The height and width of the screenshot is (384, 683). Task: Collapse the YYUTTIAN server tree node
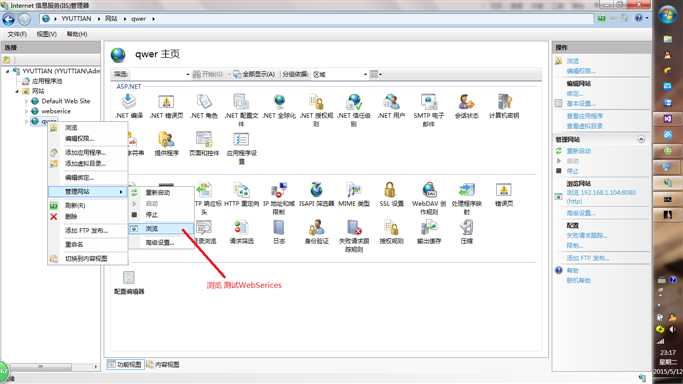click(7, 71)
